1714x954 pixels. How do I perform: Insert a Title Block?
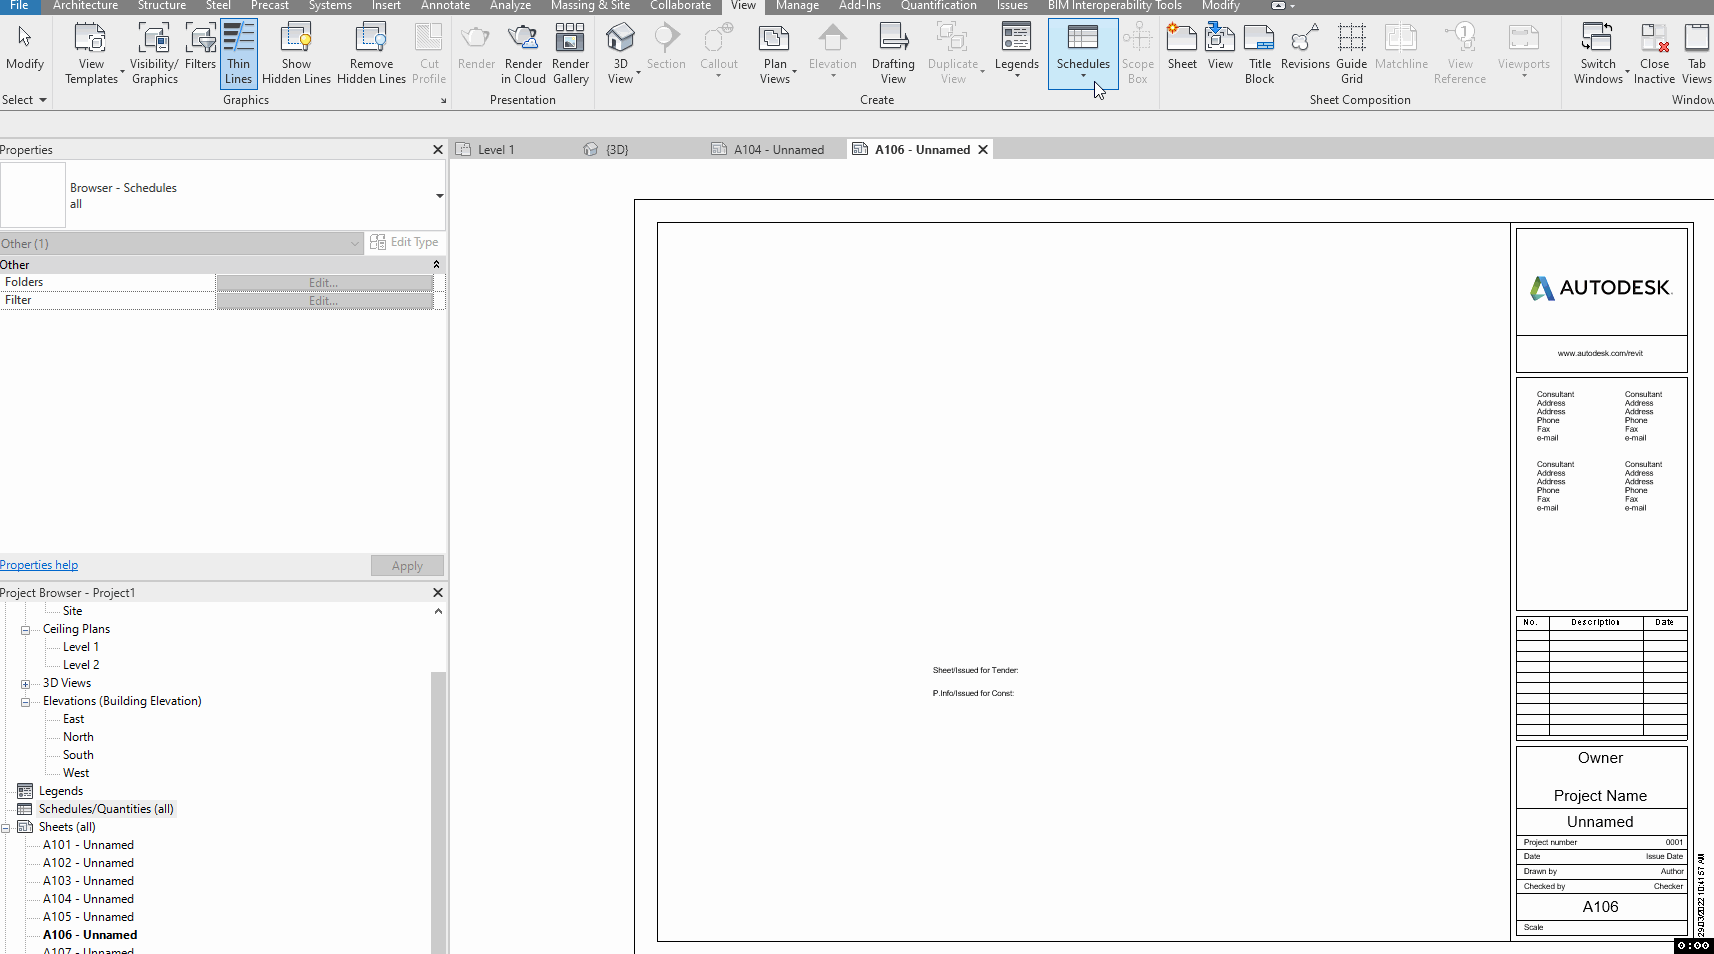pos(1260,54)
